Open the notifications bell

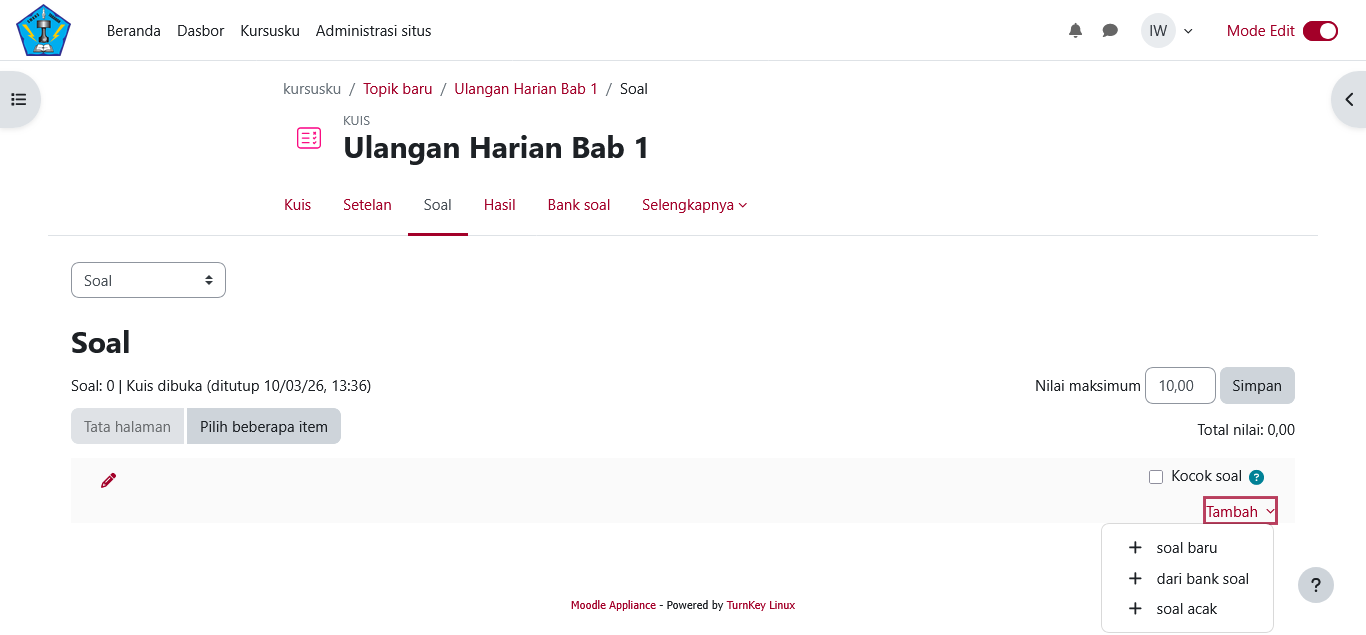click(x=1075, y=31)
